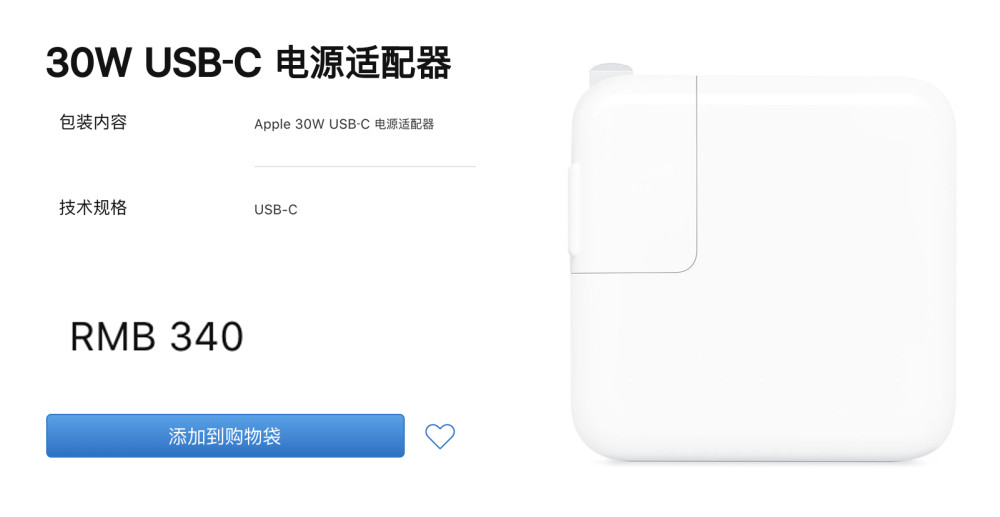Click the "RMB" currency label
This screenshot has height=517, width=1000.
coord(112,337)
